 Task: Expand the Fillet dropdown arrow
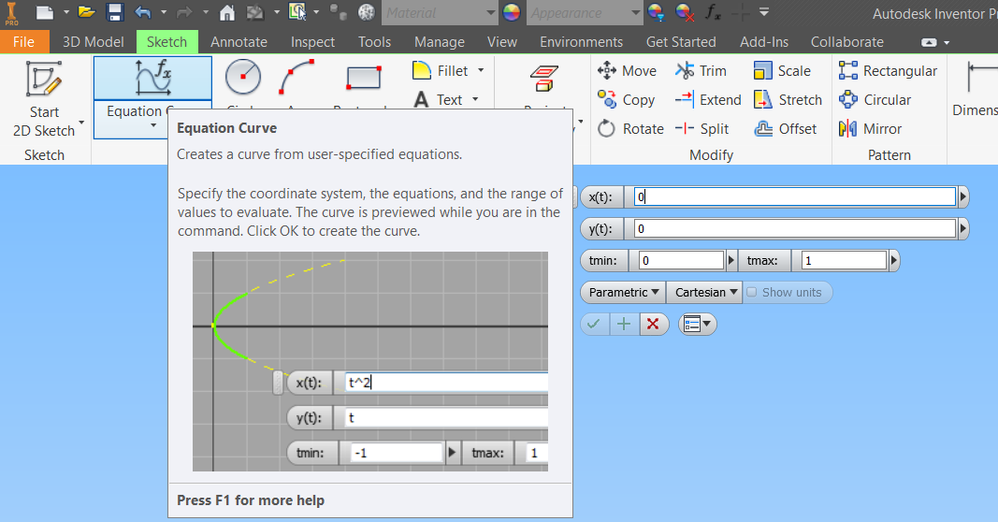(x=481, y=71)
